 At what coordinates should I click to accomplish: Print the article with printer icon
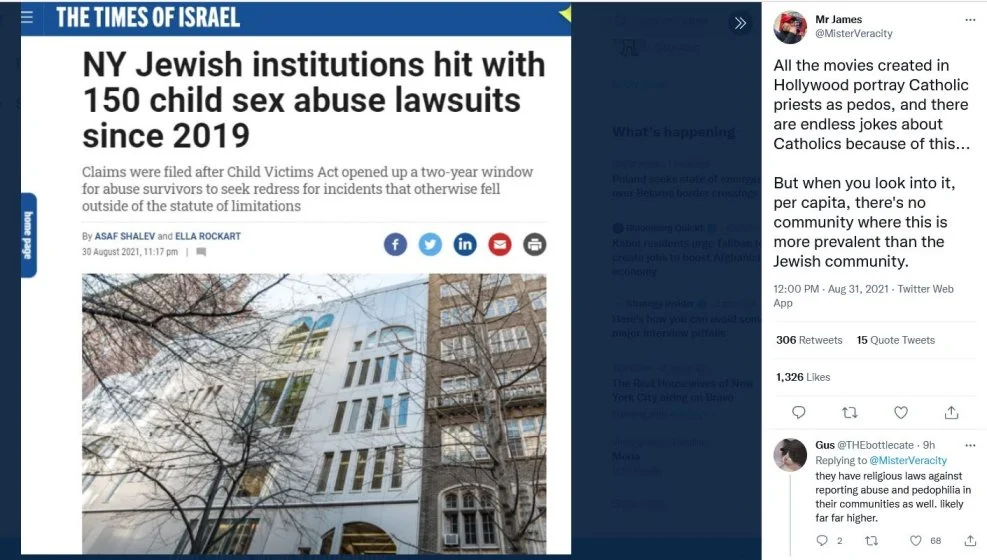click(534, 244)
